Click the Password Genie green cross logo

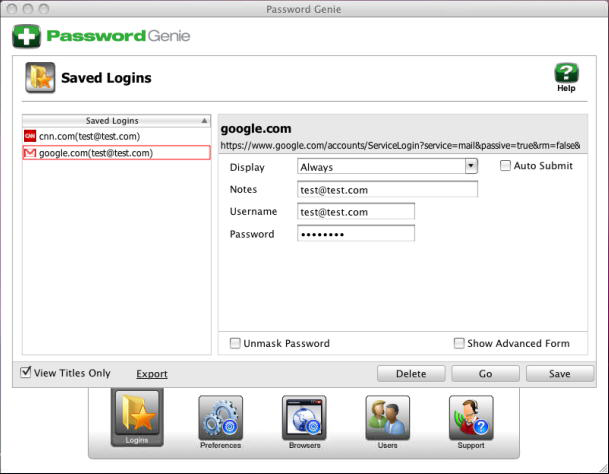coord(26,36)
